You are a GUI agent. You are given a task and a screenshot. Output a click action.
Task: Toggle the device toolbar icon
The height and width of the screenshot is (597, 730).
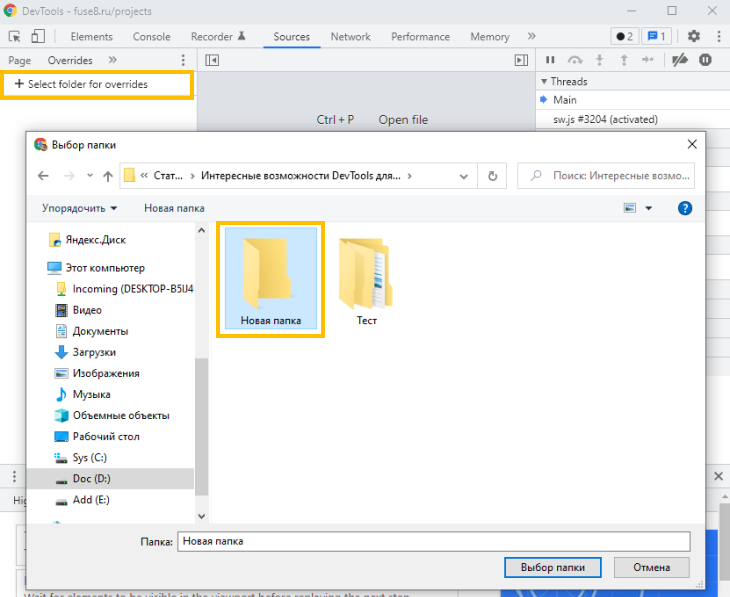click(x=37, y=37)
